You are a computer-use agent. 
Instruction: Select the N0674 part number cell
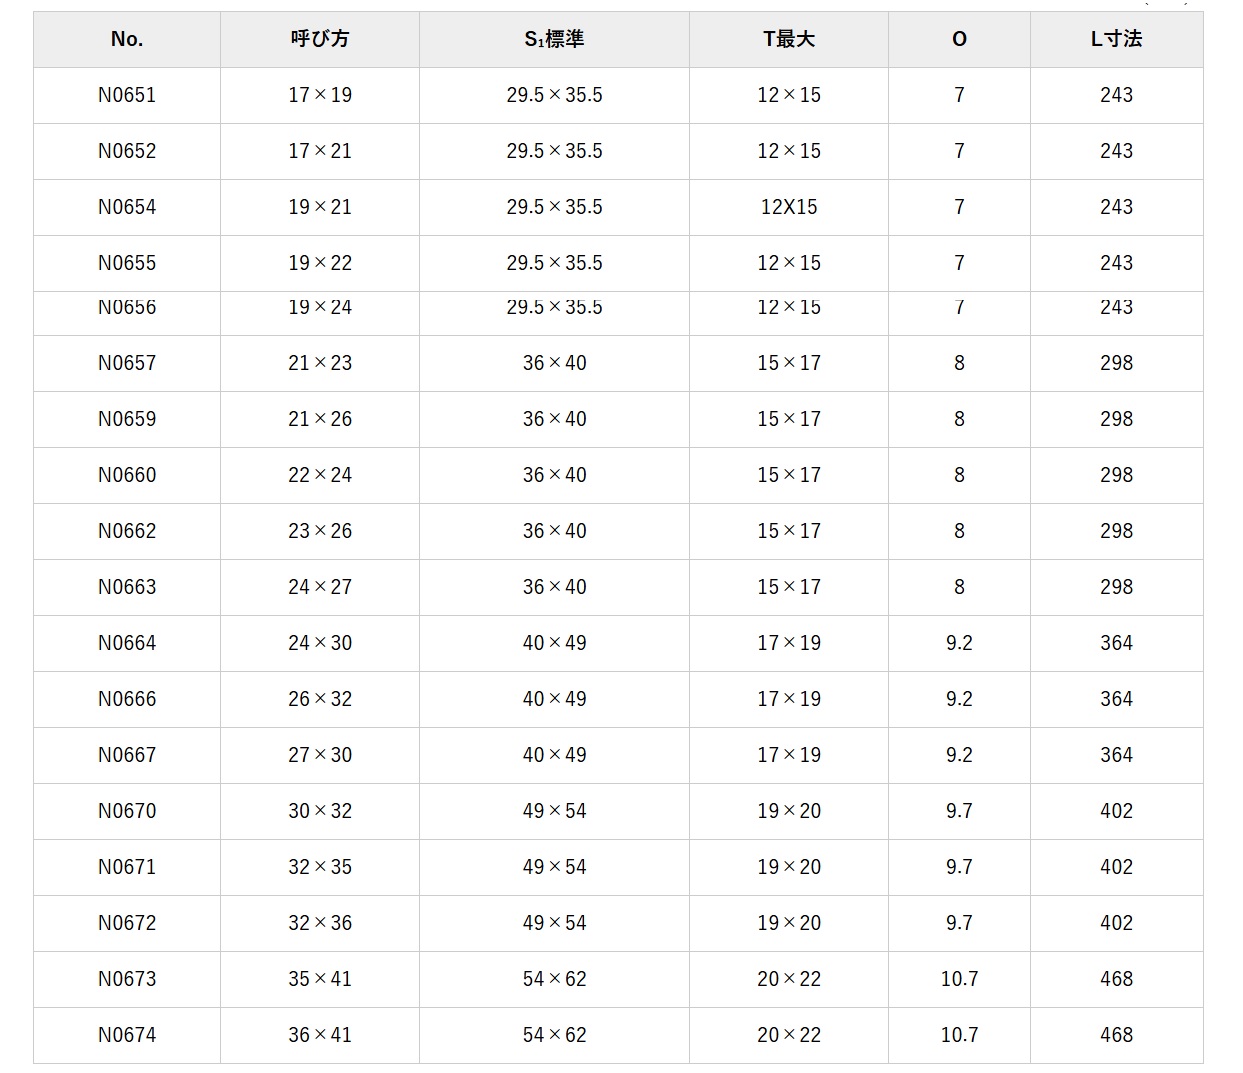[127, 1035]
